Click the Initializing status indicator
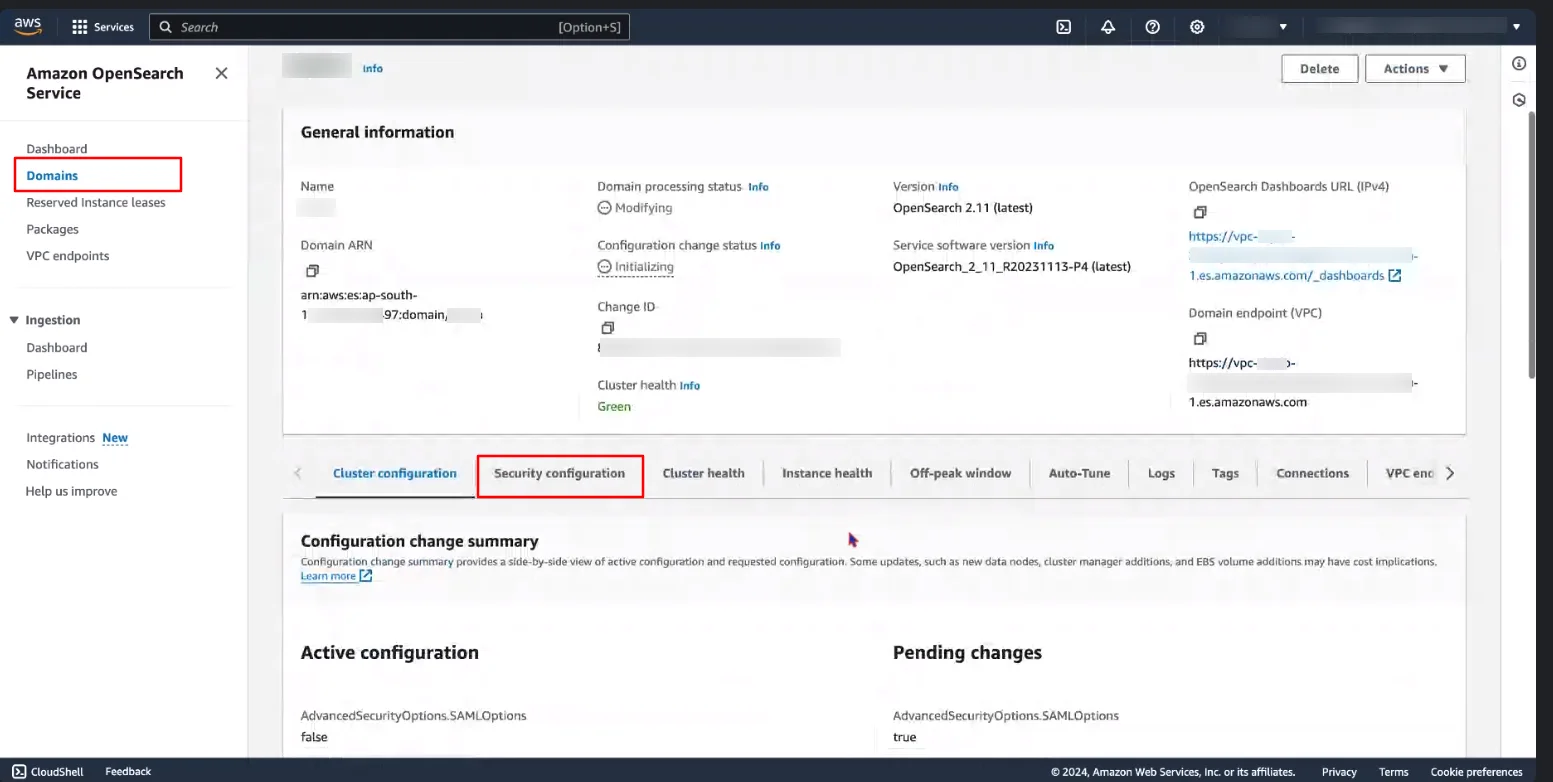Viewport: 1553px width, 782px height. [x=635, y=267]
